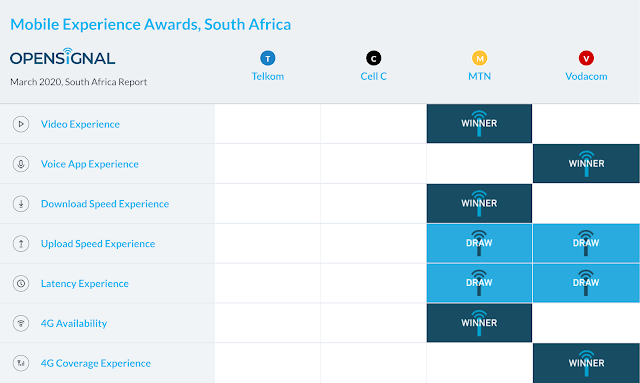The width and height of the screenshot is (640, 383).
Task: Click the yellow MTN logo circle
Action: tap(480, 58)
